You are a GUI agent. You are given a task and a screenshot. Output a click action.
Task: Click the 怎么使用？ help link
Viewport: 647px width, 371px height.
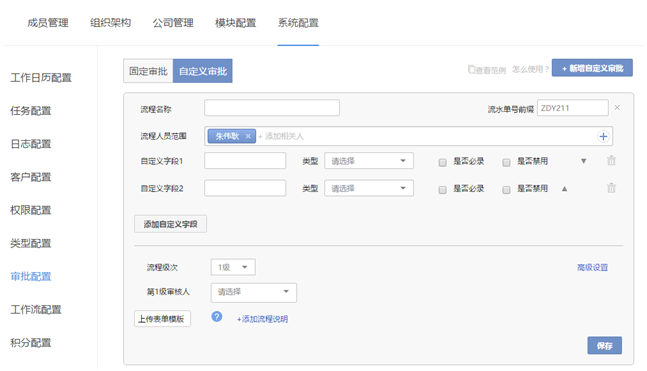tap(531, 69)
